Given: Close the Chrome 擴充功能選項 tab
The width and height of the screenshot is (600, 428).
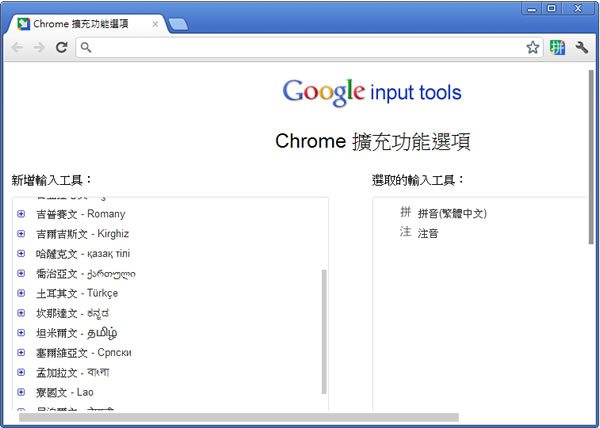Looking at the screenshot, I should click(155, 24).
